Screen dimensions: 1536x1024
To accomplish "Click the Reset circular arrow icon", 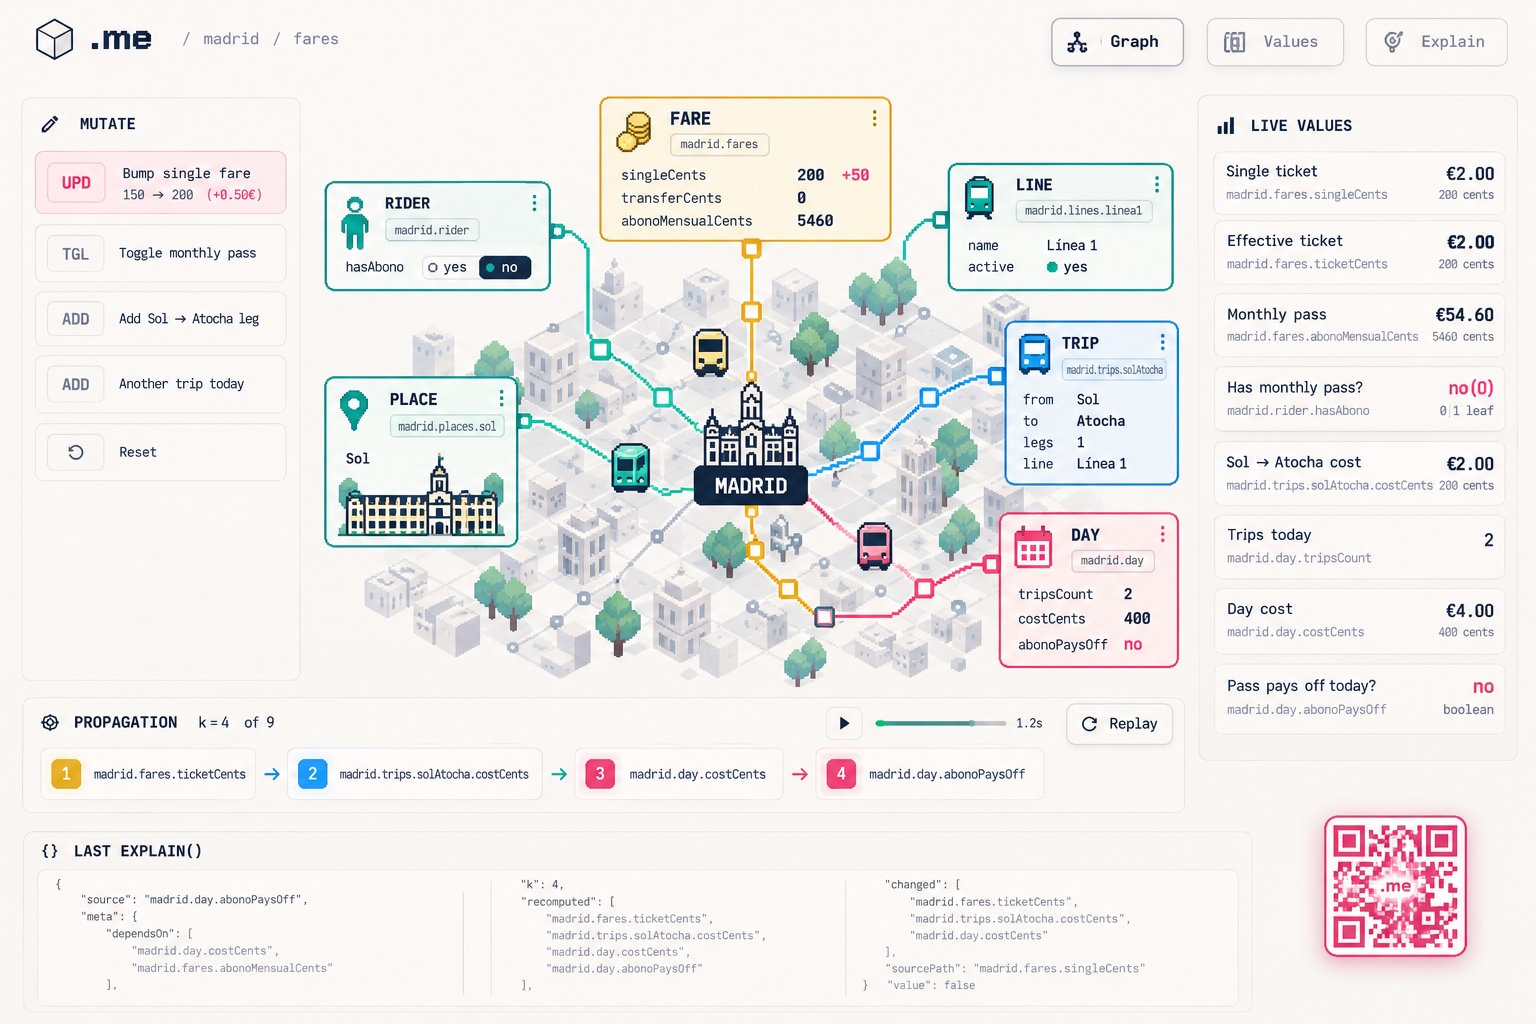I will [76, 452].
